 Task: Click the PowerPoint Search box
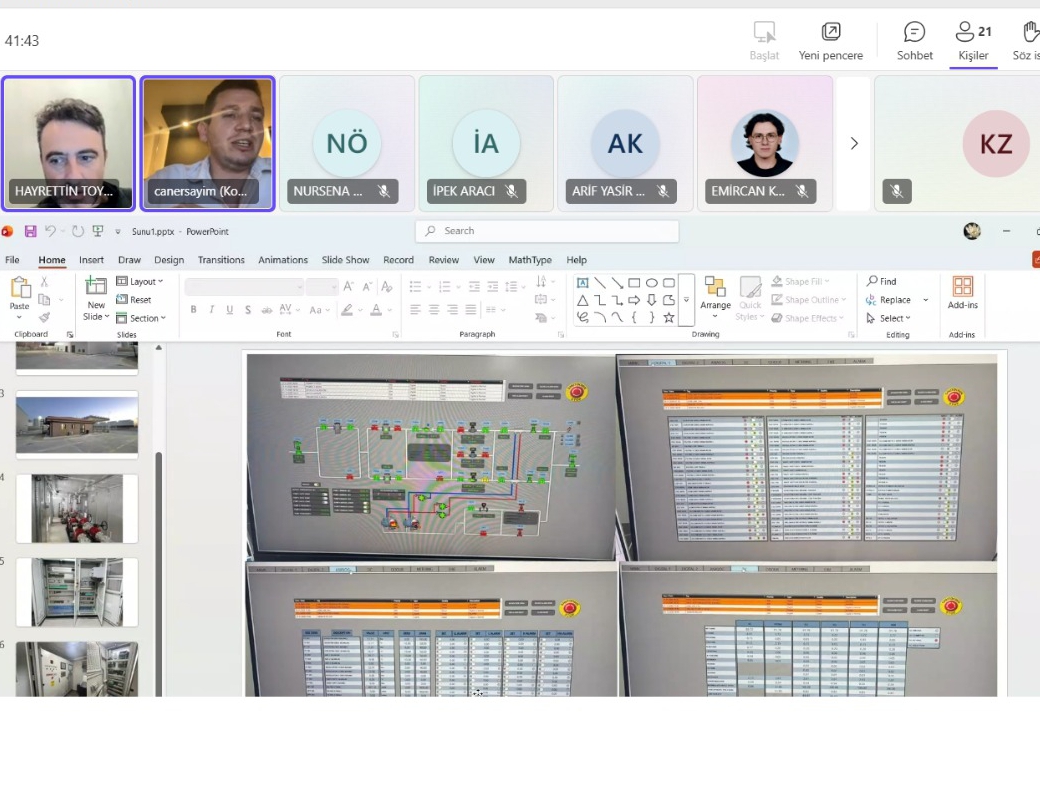coord(547,231)
